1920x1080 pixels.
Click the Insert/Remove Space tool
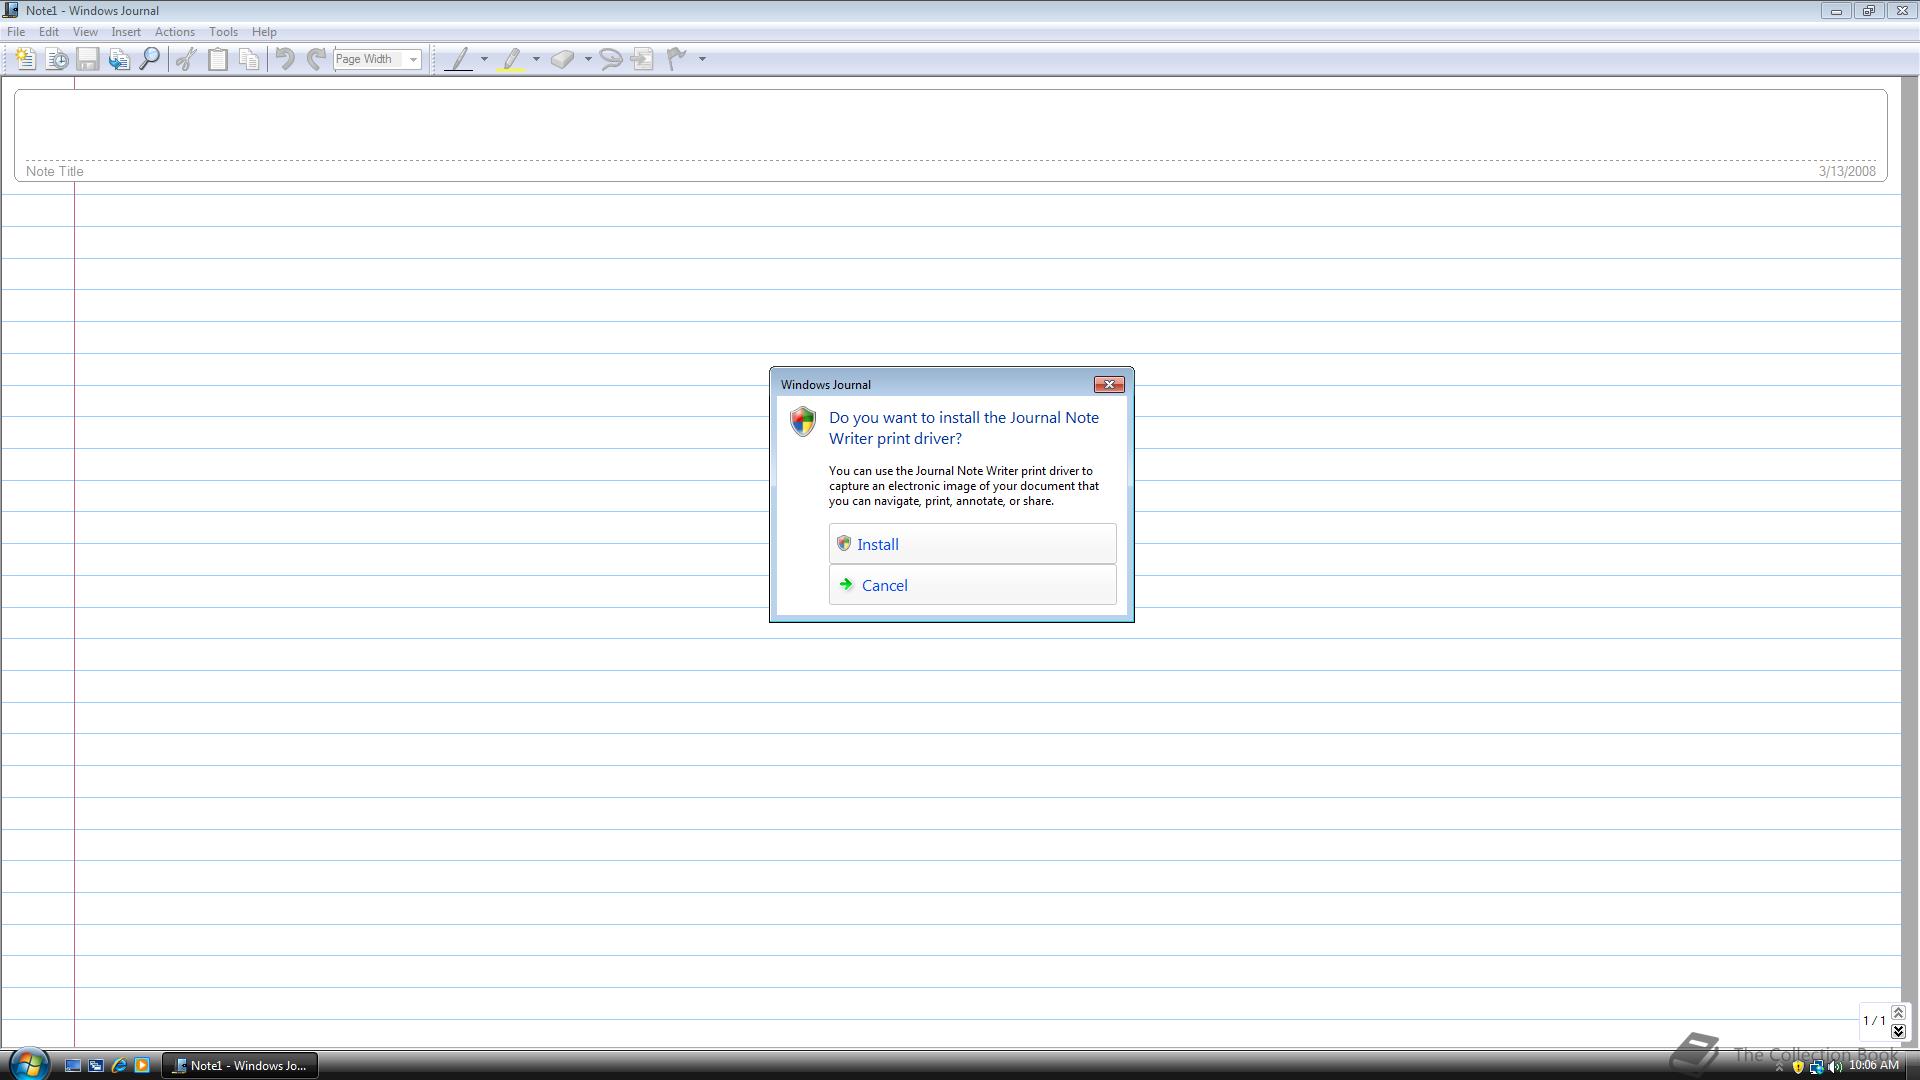[x=642, y=59]
